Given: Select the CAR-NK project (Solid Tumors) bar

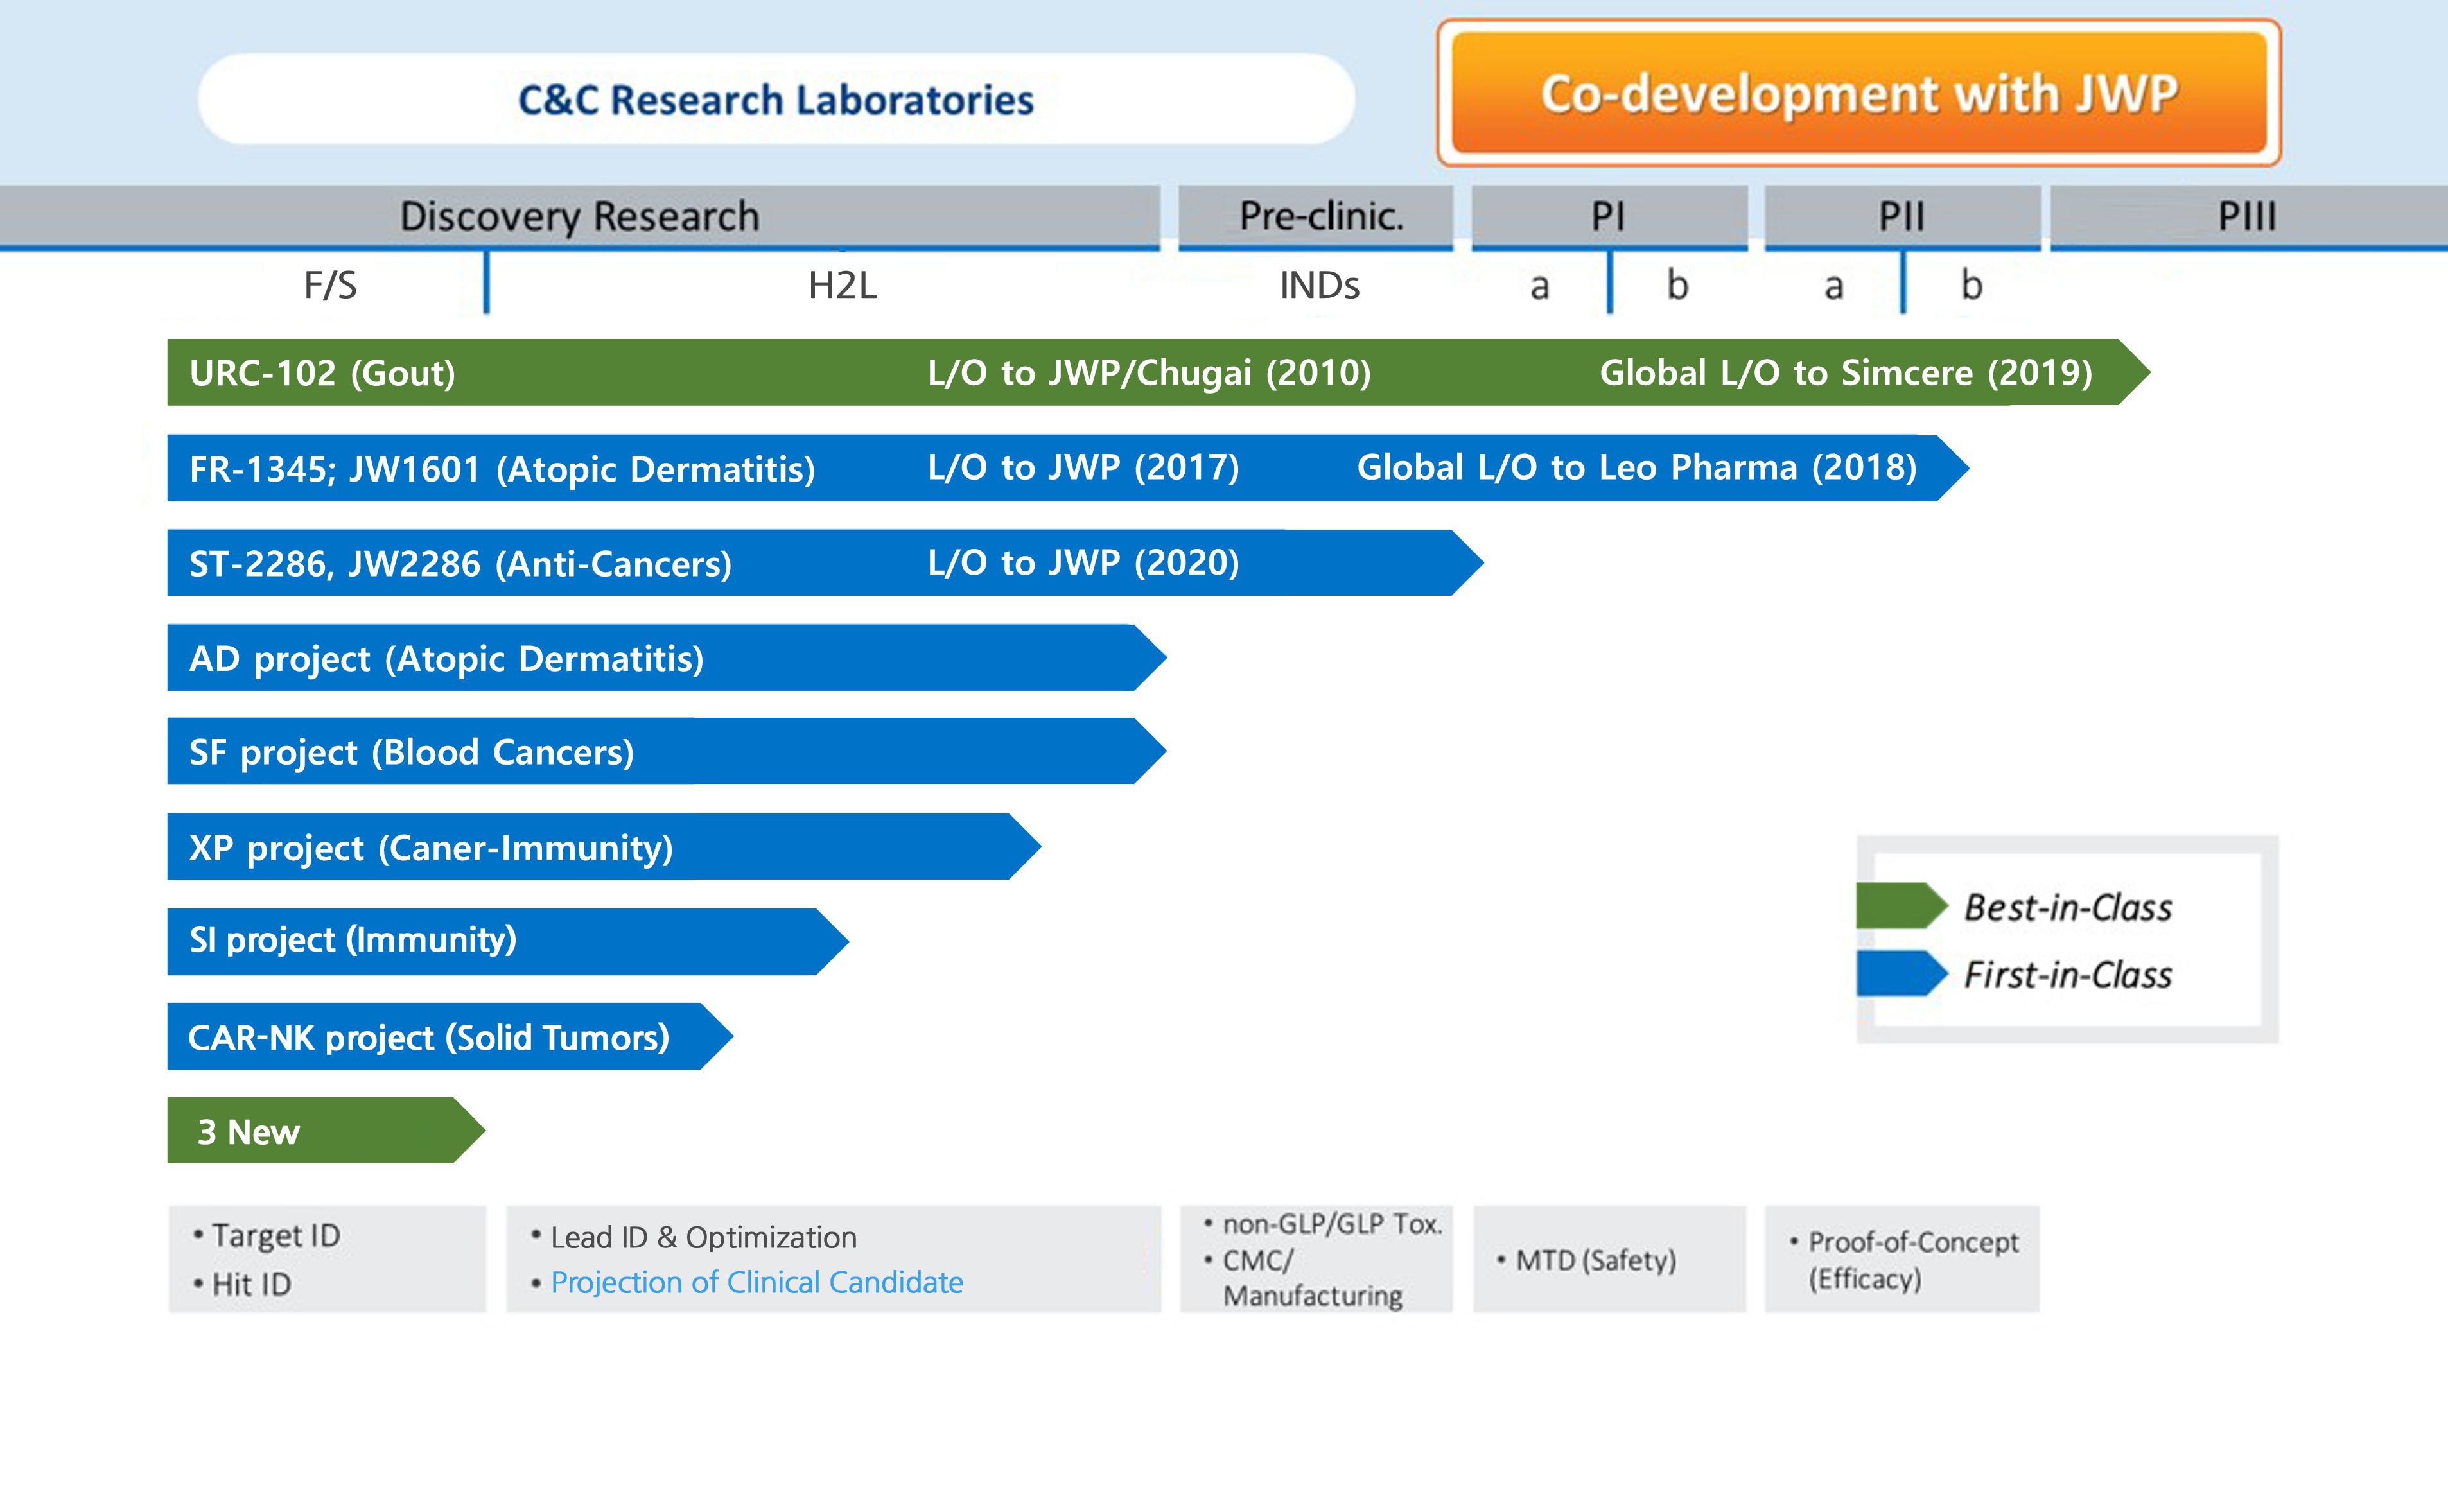Looking at the screenshot, I should tap(450, 1036).
